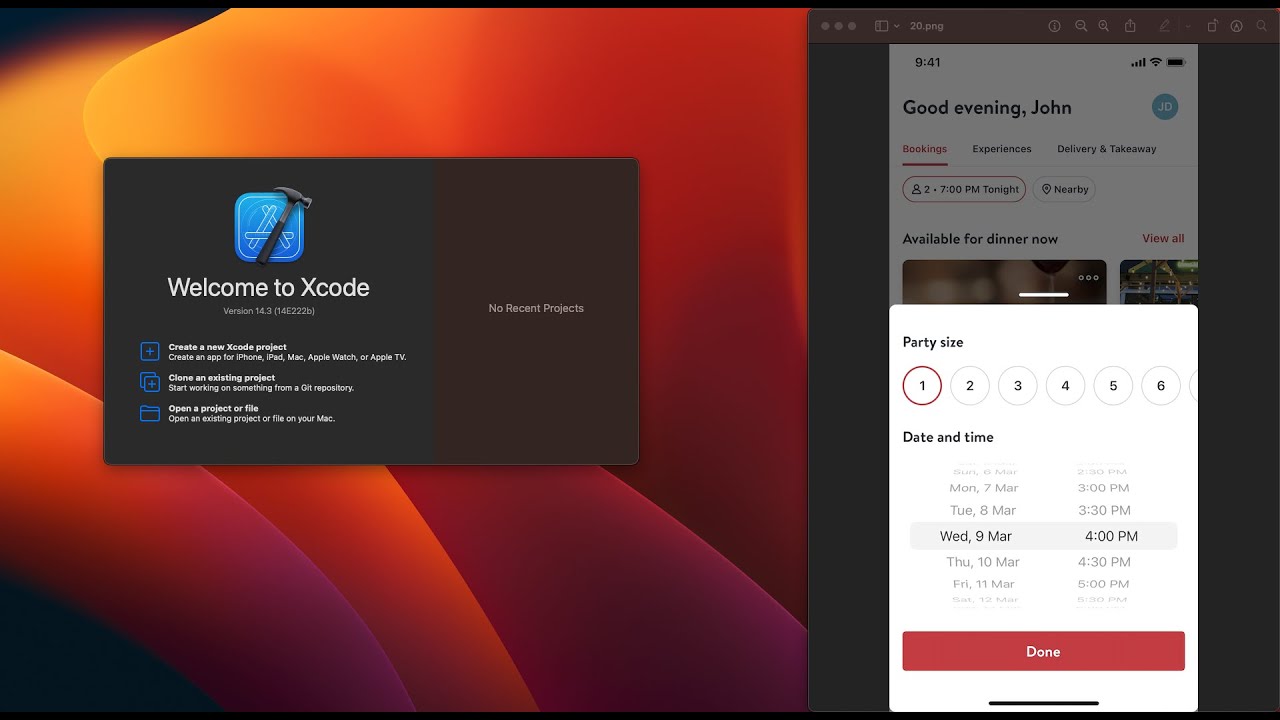The width and height of the screenshot is (1280, 720).
Task: Click the folder icon for opening a project
Action: point(150,413)
